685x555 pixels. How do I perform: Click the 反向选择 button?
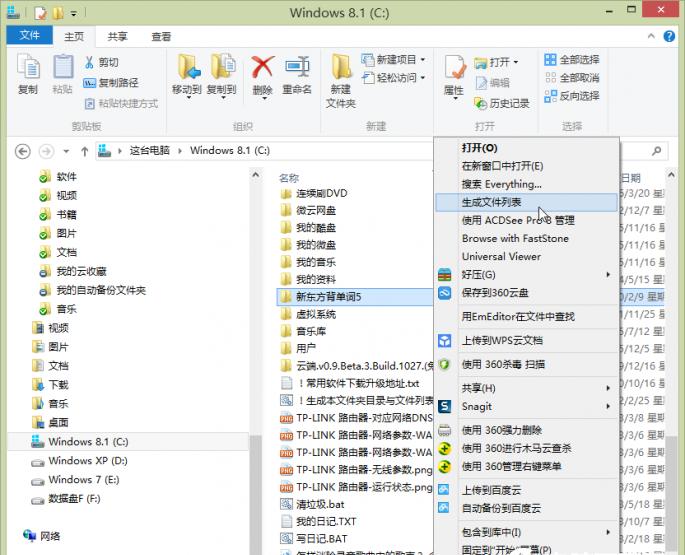point(572,96)
